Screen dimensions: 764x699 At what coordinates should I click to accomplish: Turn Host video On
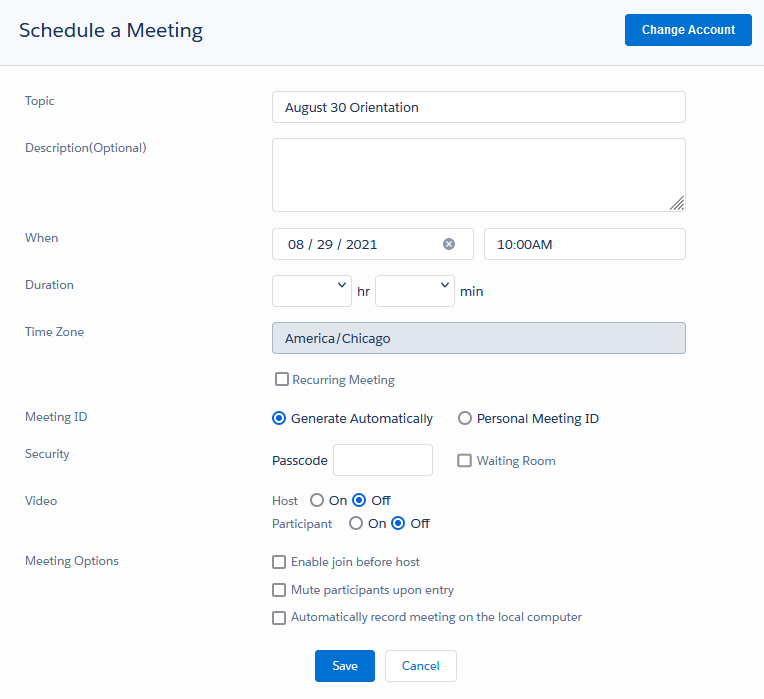(317, 500)
